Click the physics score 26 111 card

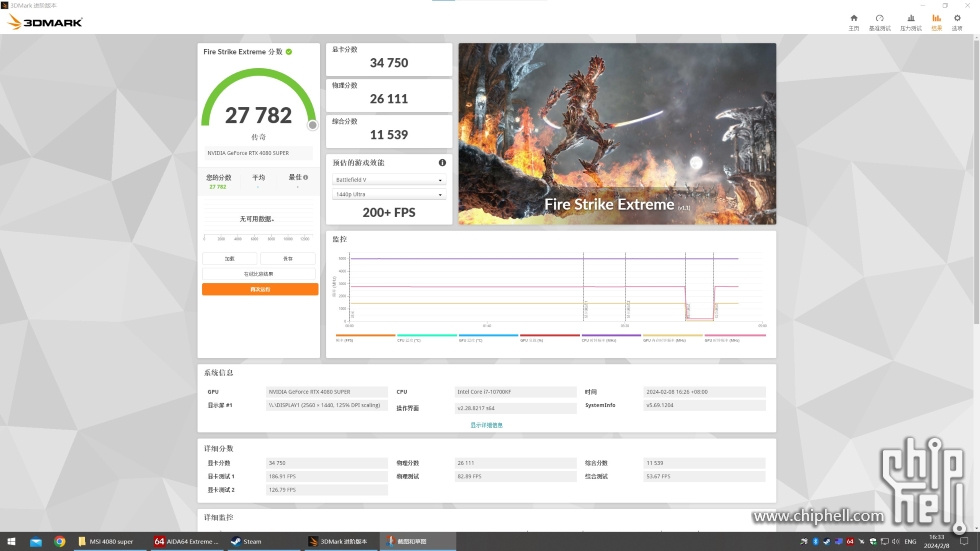[389, 95]
